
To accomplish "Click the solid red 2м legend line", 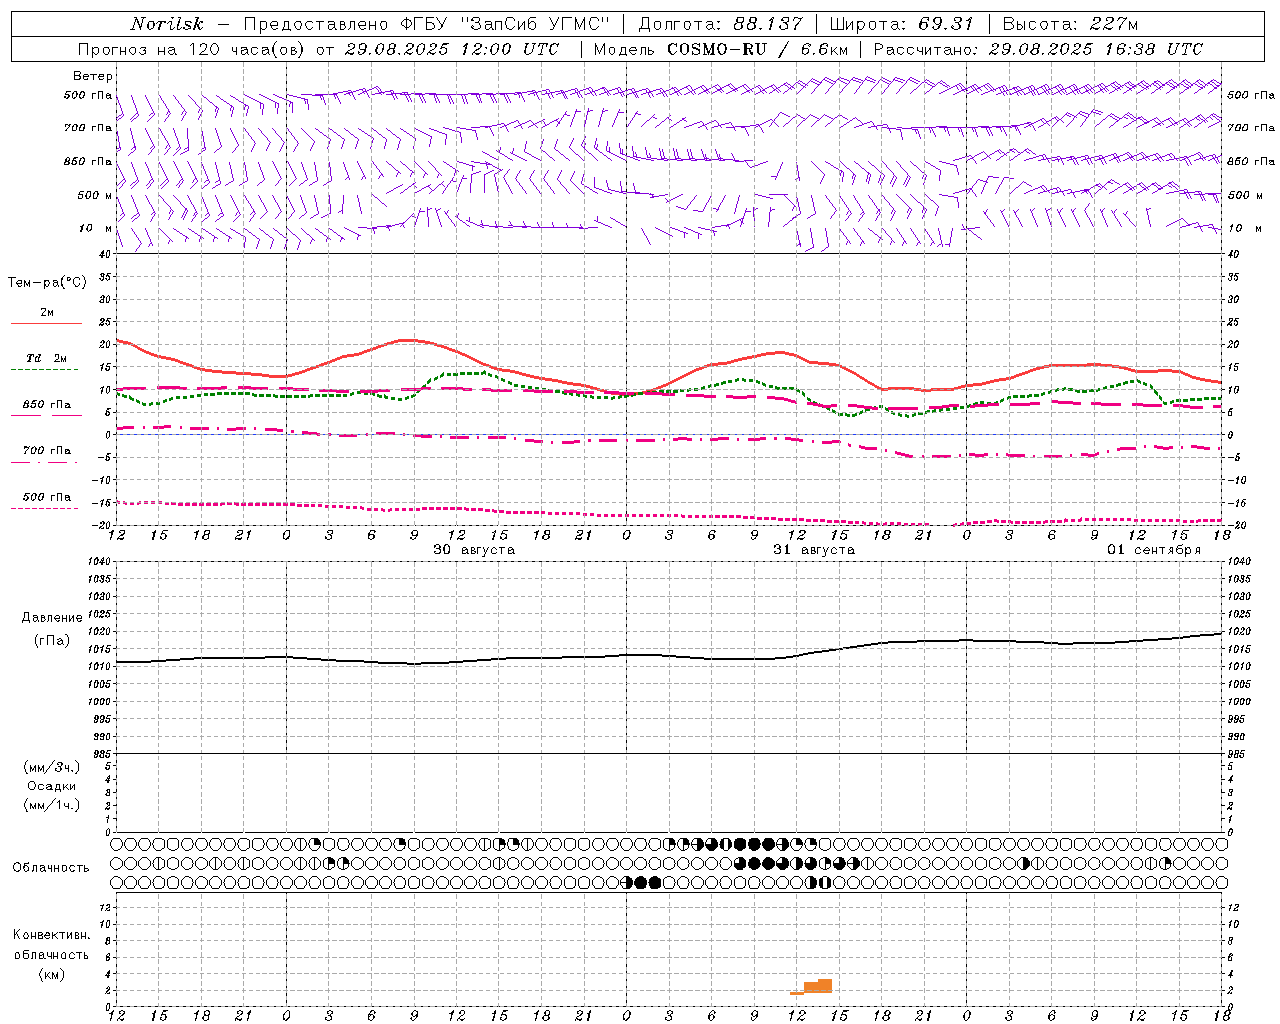I will click(x=46, y=324).
